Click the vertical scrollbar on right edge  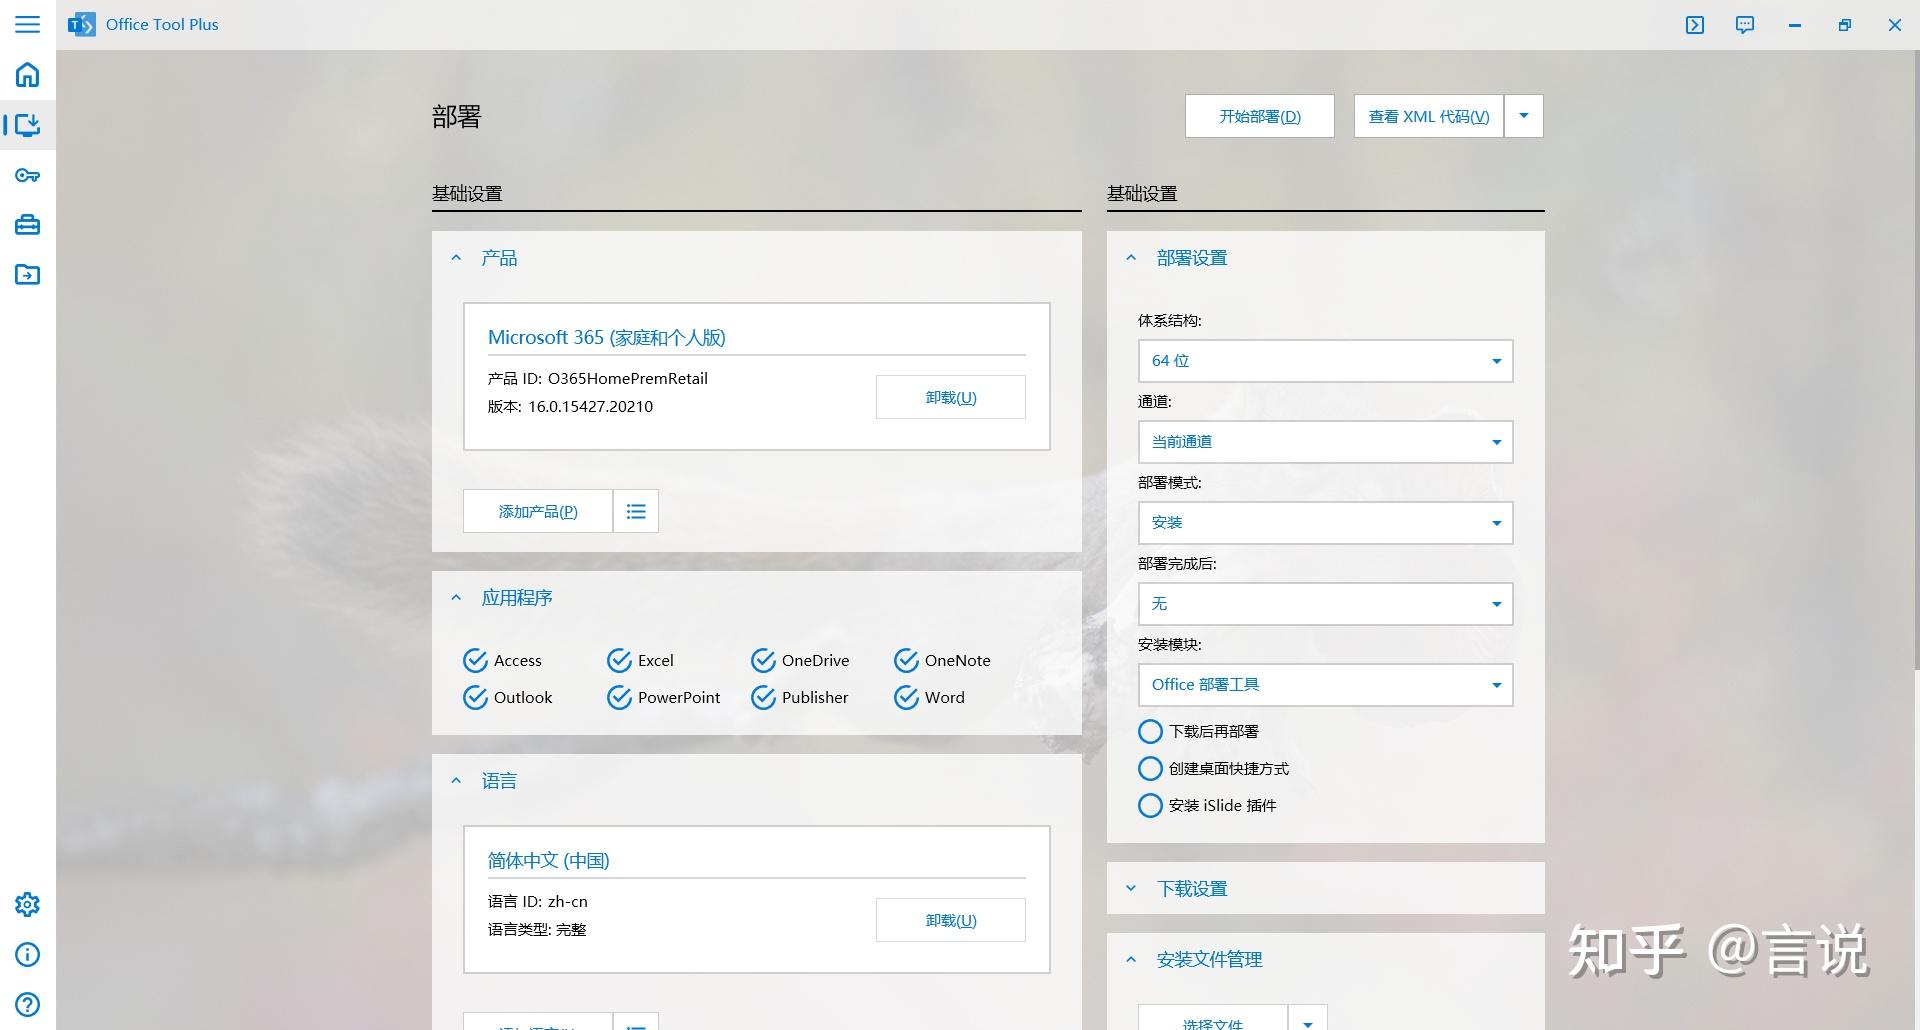1915,360
